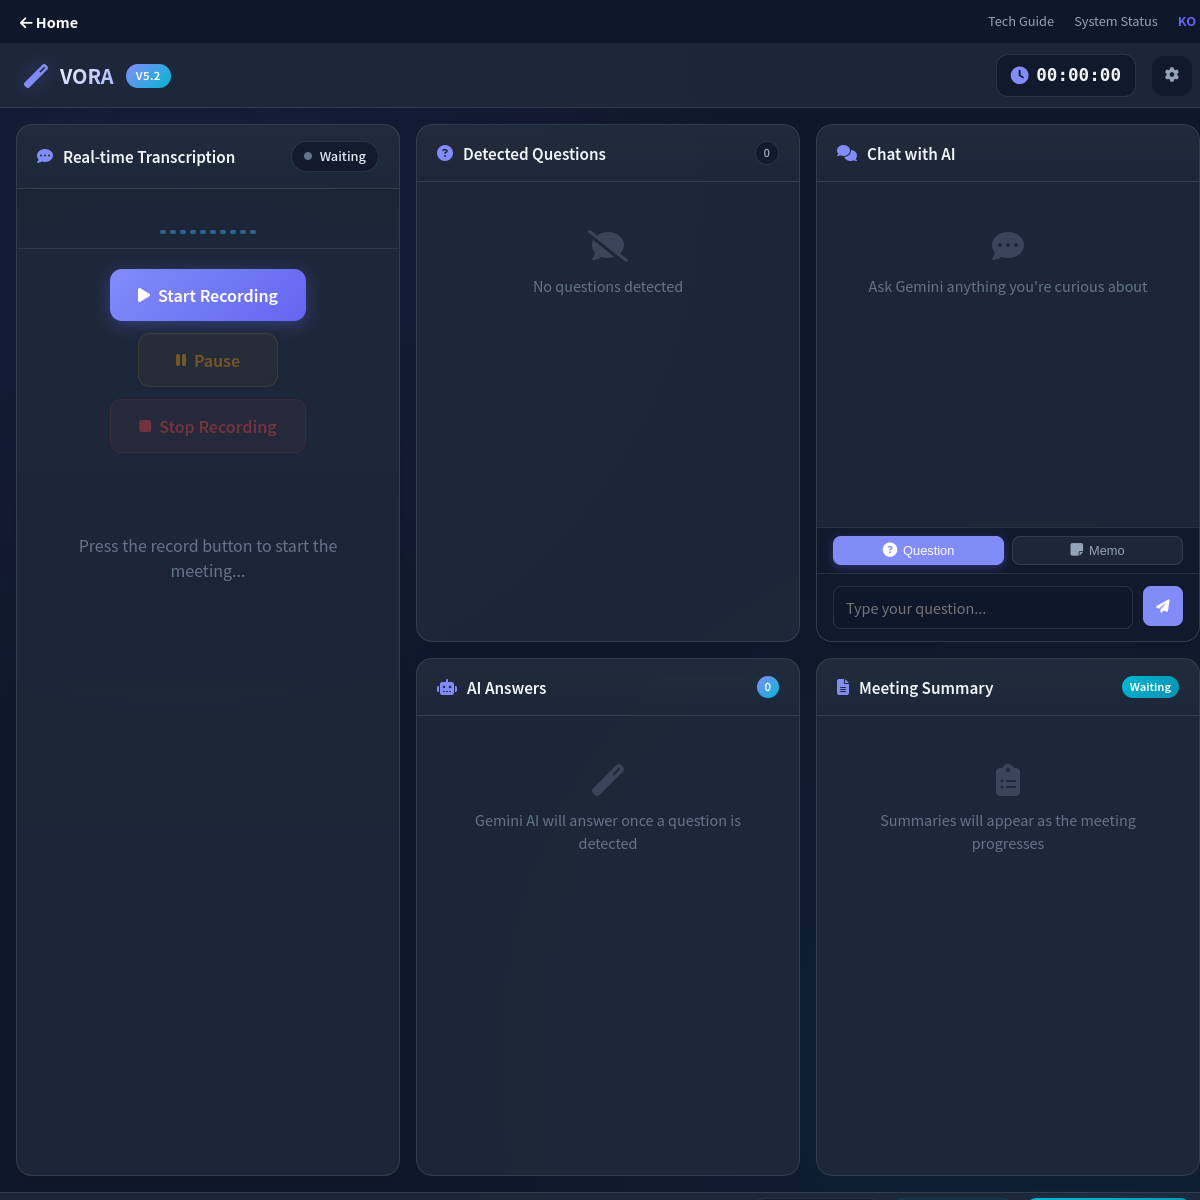Click the Waiting status badge on the transcription panel

pyautogui.click(x=335, y=156)
